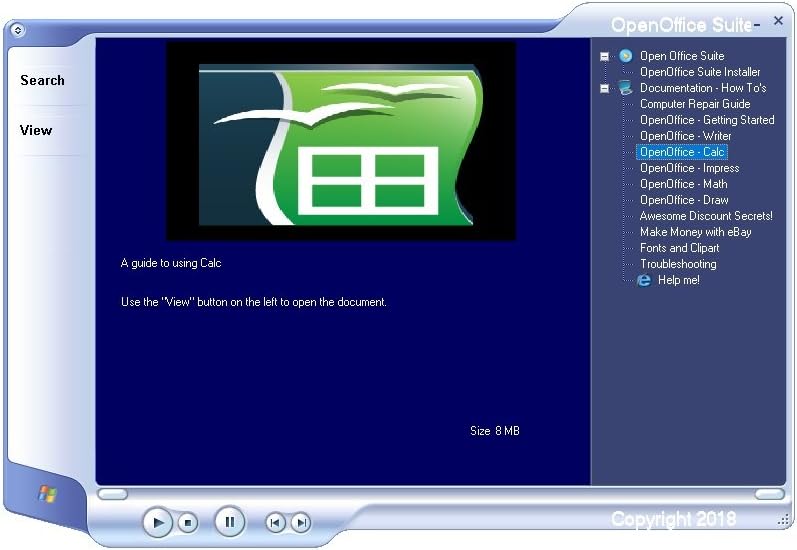Skip to previous track button

click(275, 522)
